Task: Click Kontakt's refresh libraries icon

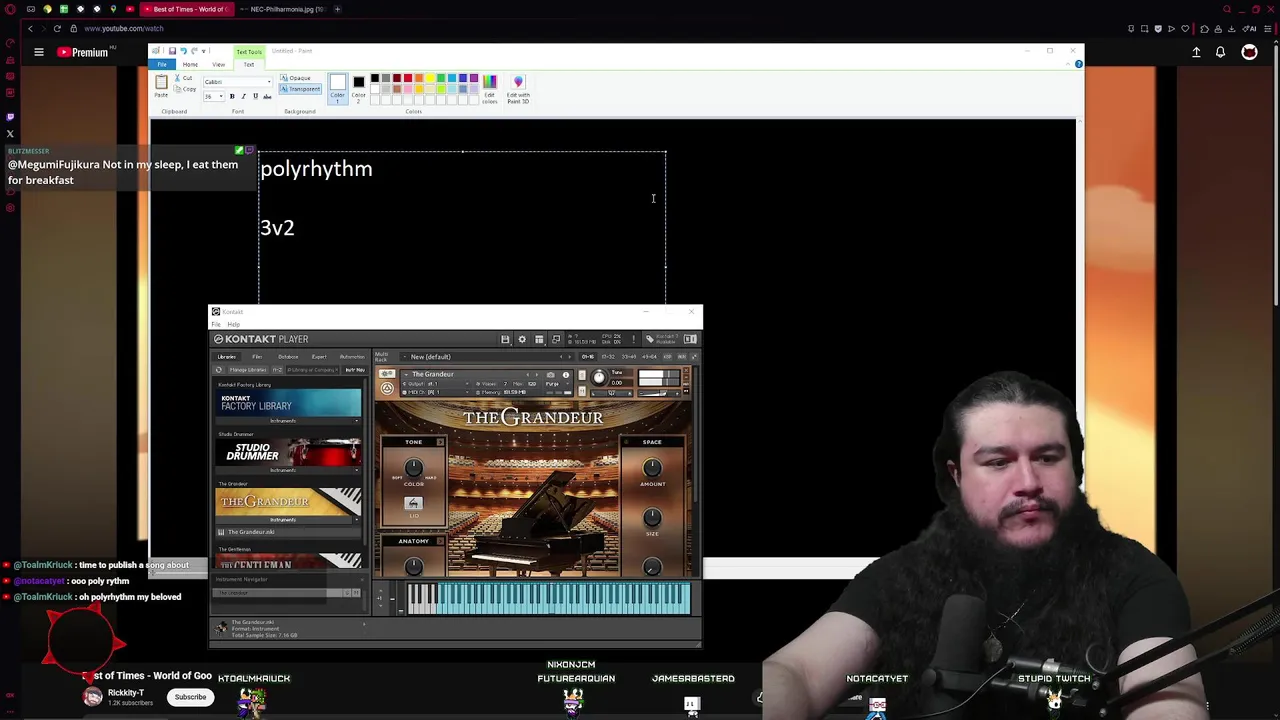Action: pyautogui.click(x=218, y=370)
